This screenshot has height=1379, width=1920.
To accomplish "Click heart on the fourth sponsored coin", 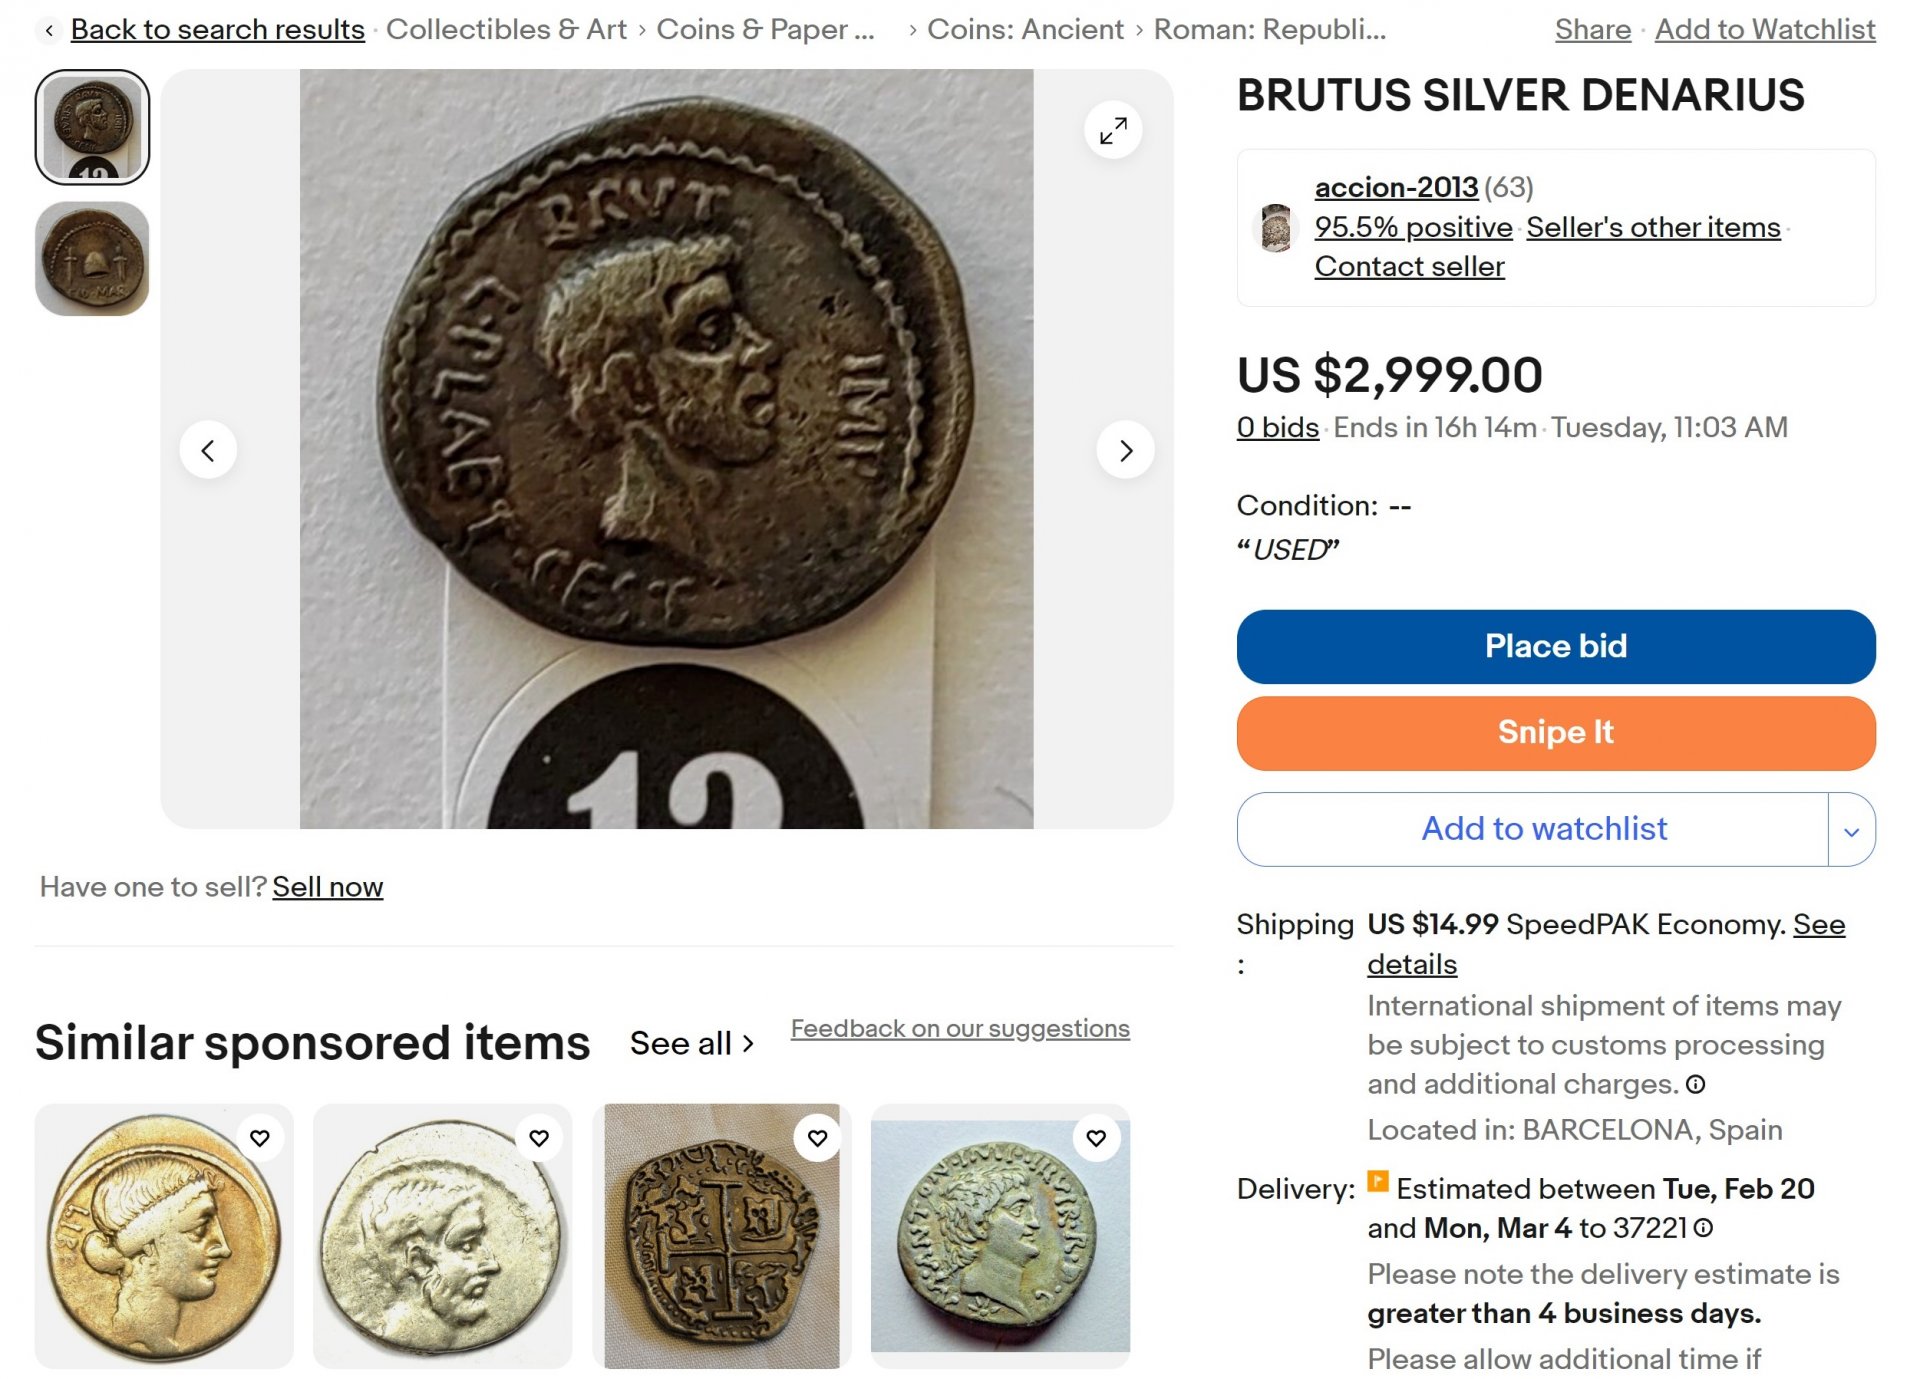I will point(1096,1138).
